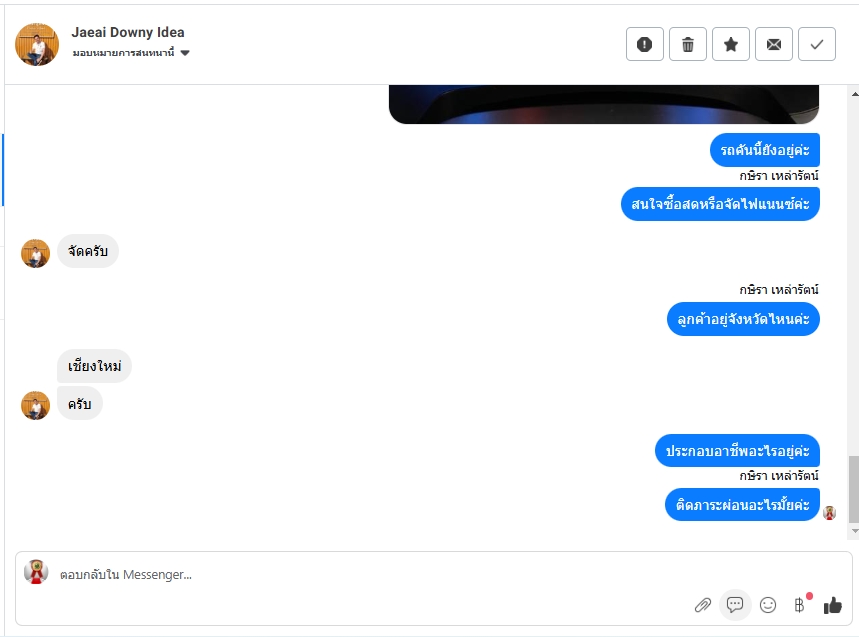Select the ติดภาระผ่อนอะไรมั้ยค่ะ sent message

point(742,504)
